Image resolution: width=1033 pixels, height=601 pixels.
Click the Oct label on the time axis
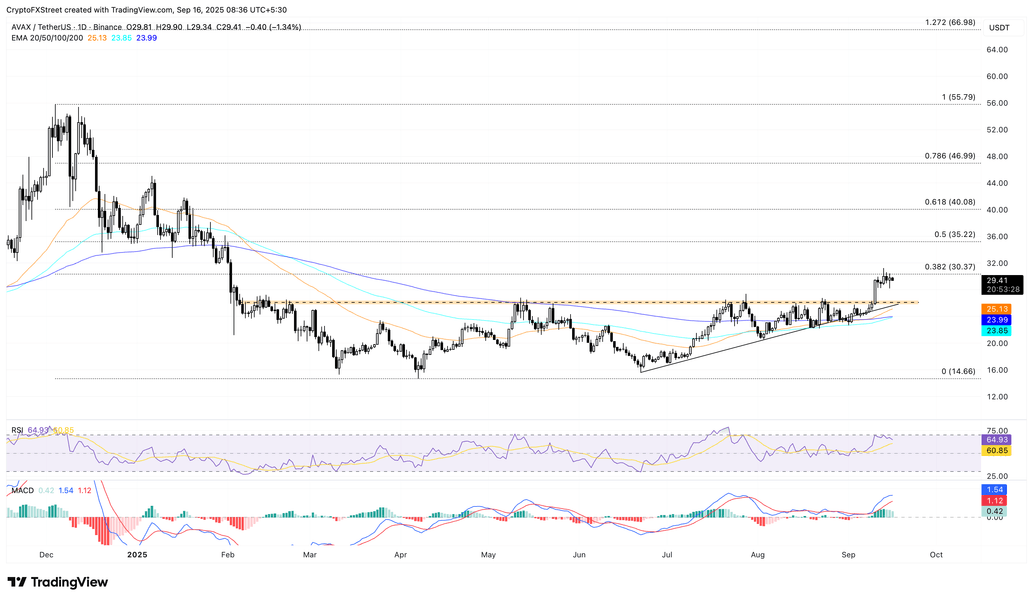point(935,554)
